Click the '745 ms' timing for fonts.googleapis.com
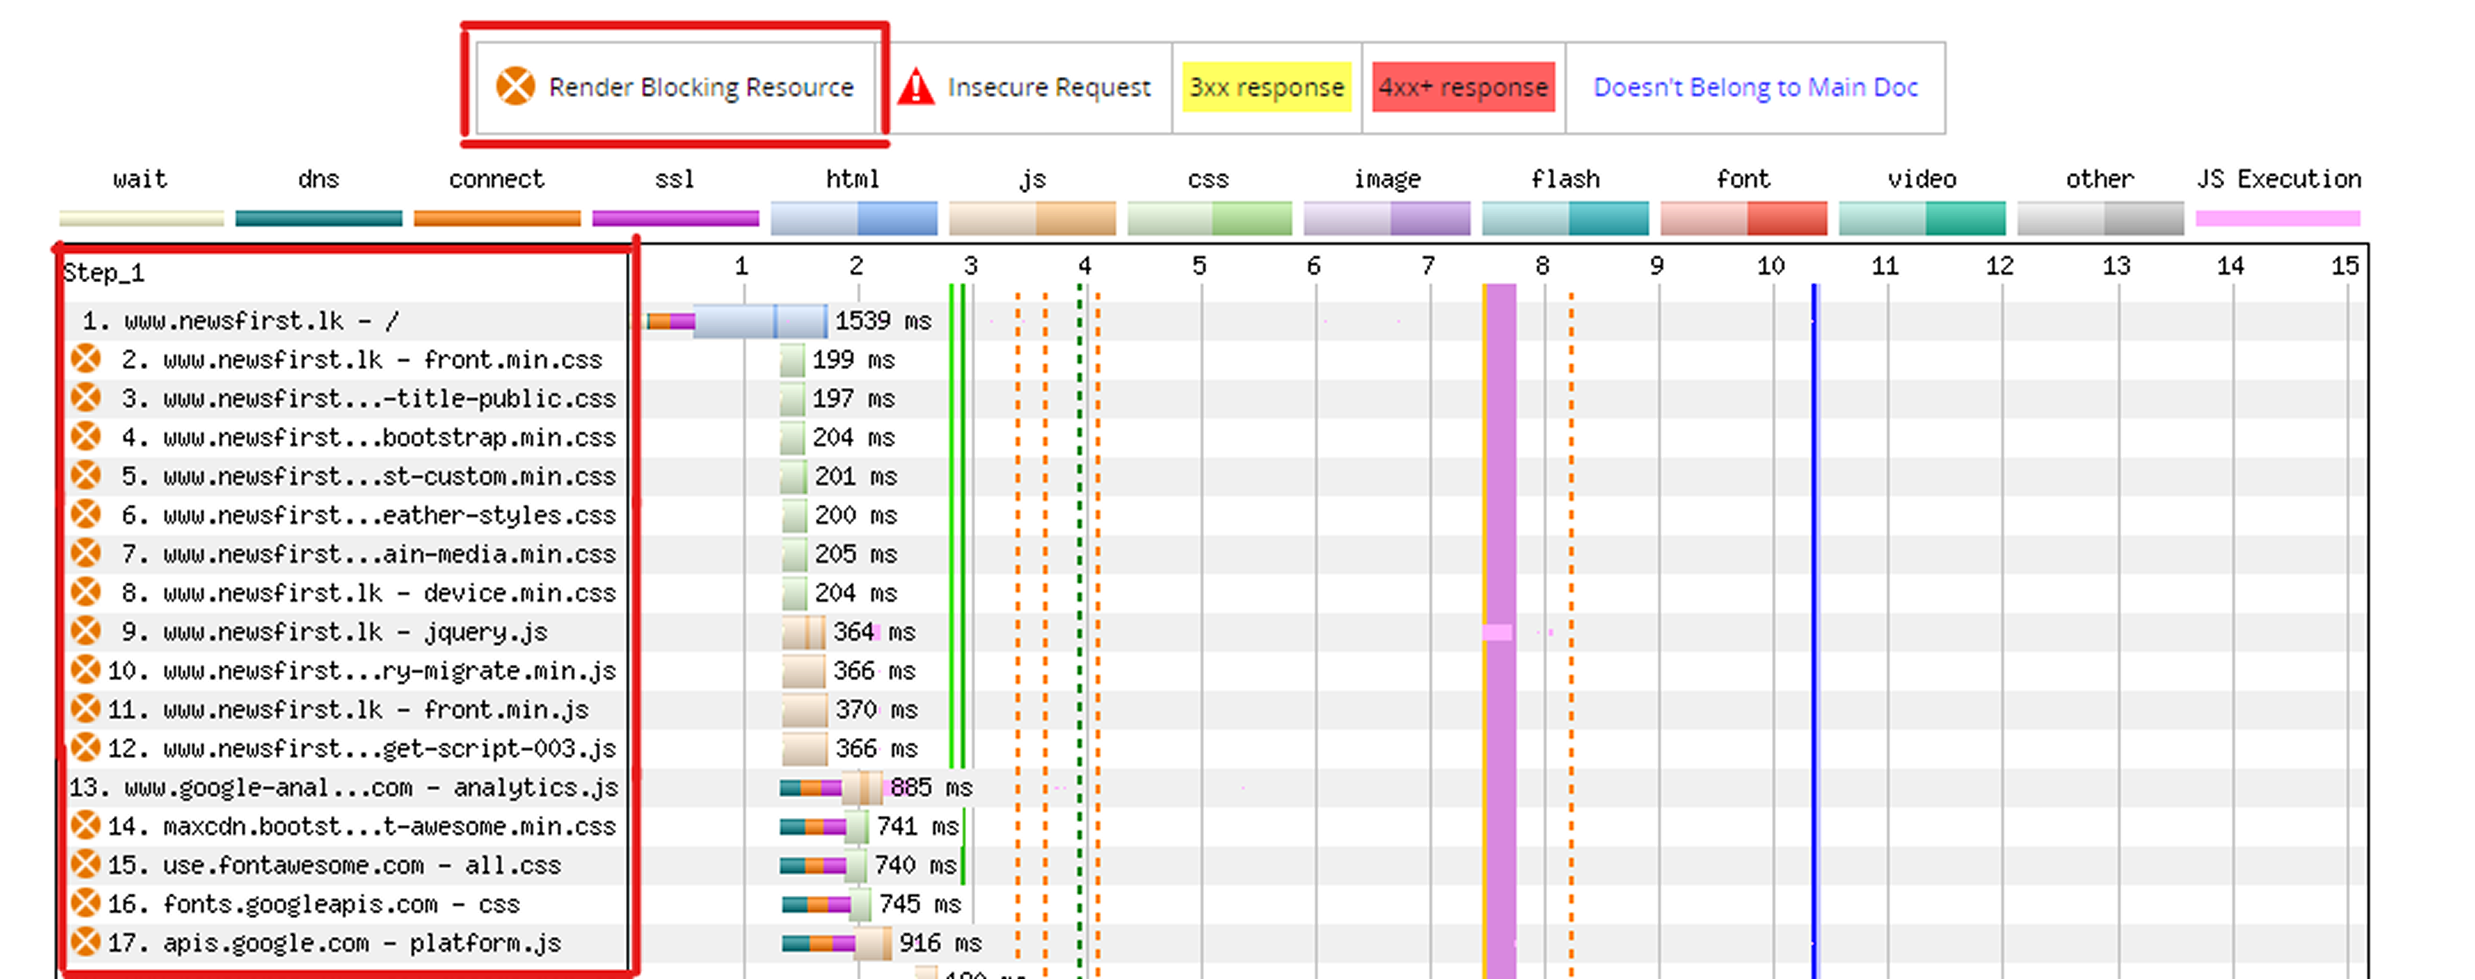 919,905
